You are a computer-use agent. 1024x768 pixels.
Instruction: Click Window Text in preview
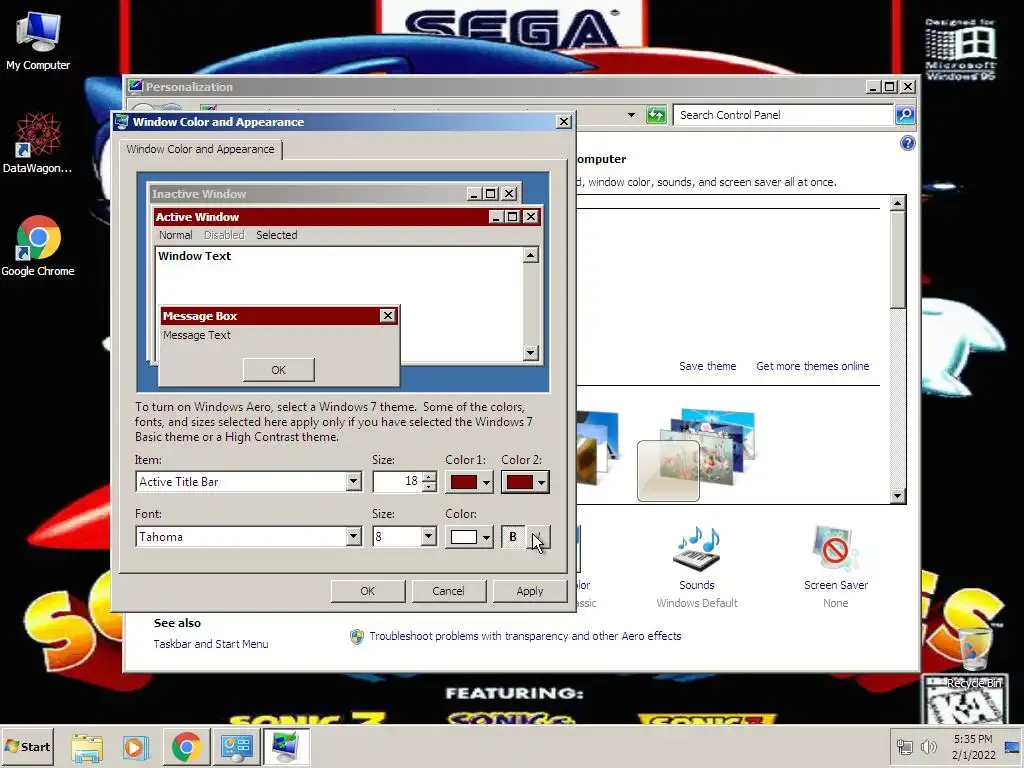195,256
